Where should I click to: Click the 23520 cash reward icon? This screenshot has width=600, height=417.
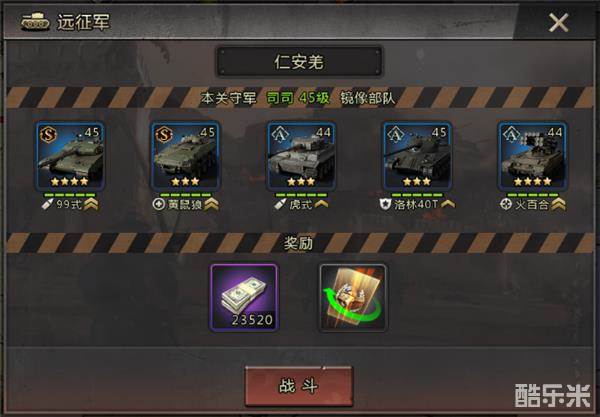pyautogui.click(x=244, y=297)
